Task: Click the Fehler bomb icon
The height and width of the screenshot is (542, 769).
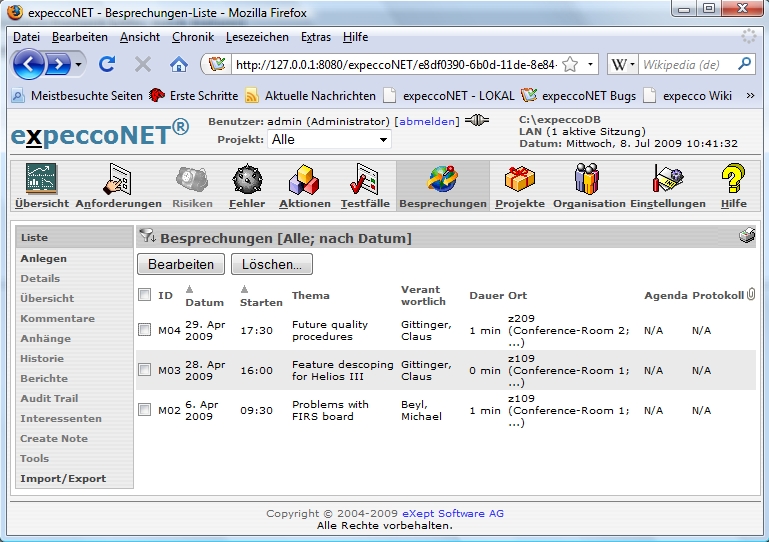Action: pyautogui.click(x=247, y=180)
